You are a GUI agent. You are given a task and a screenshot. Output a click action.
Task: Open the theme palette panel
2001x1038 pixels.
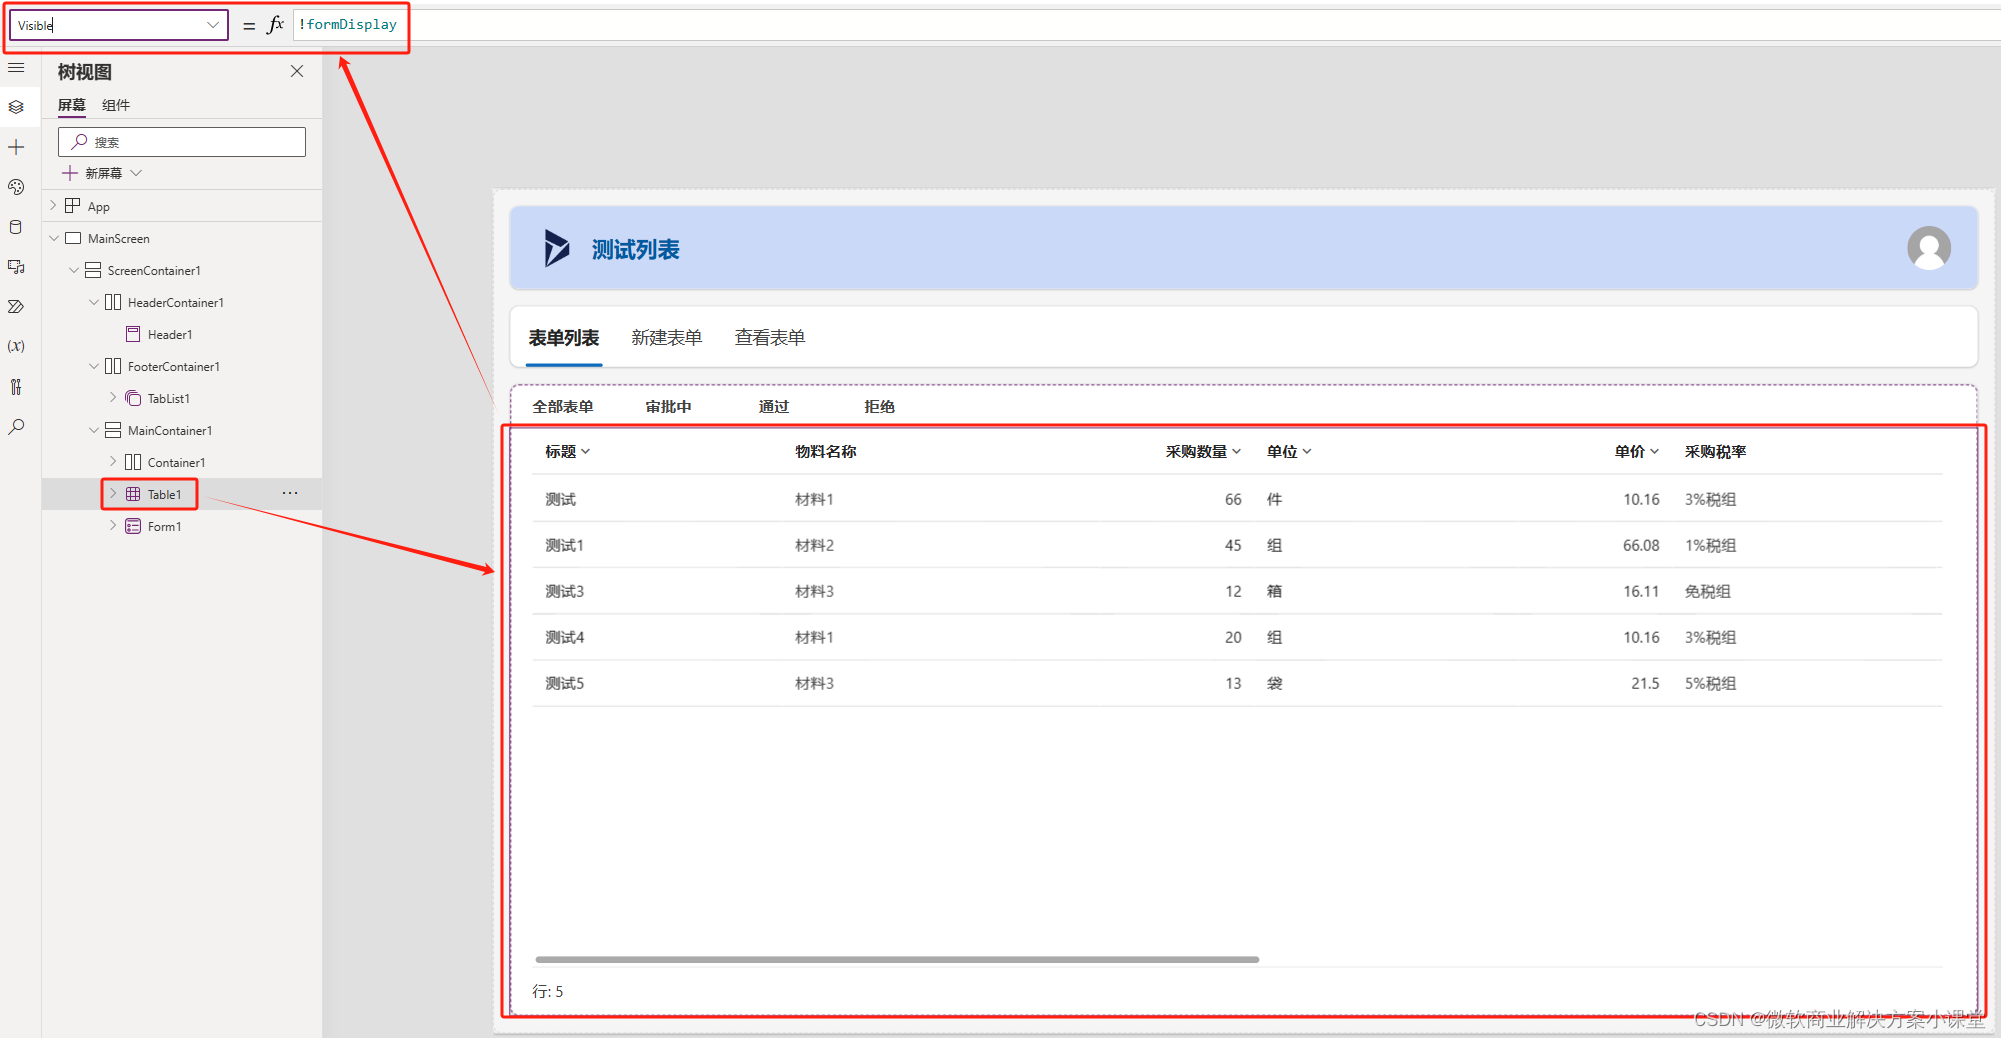click(16, 186)
